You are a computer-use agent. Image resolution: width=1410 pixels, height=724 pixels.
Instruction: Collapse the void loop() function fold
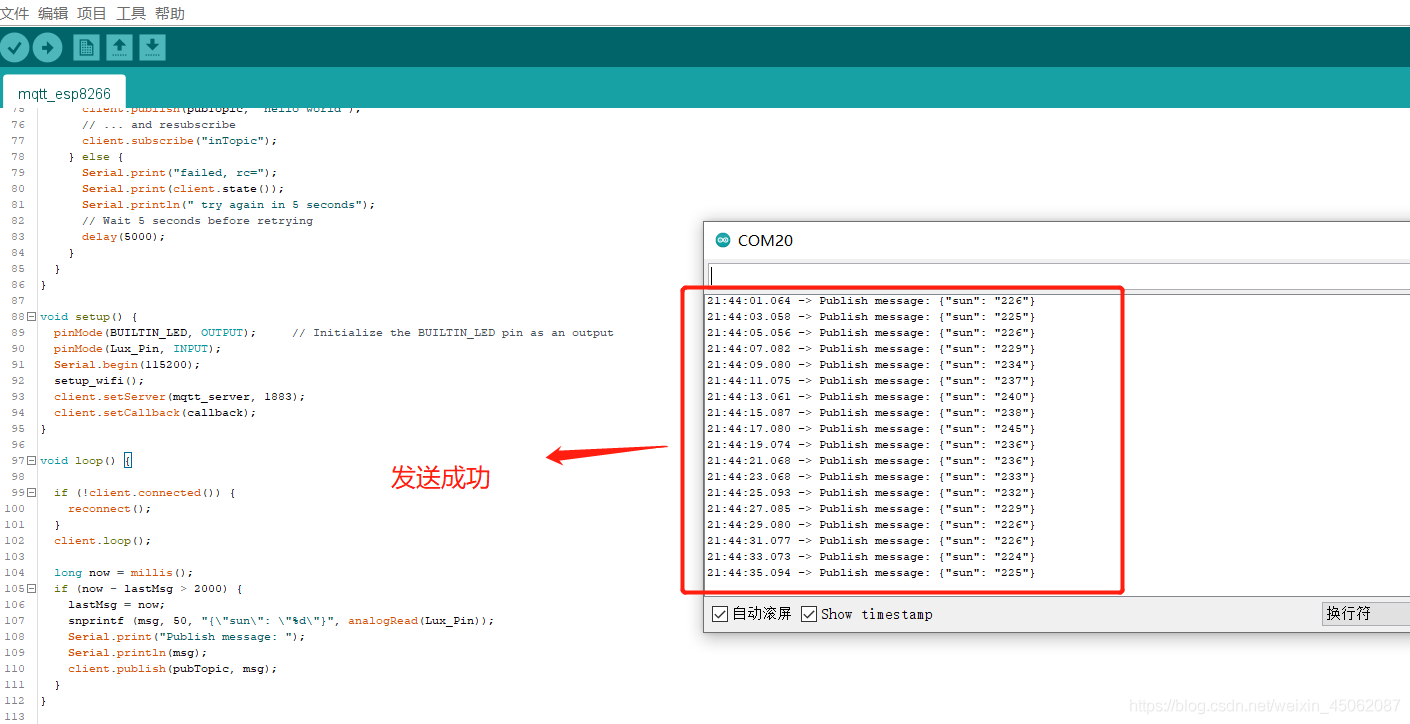pos(31,461)
